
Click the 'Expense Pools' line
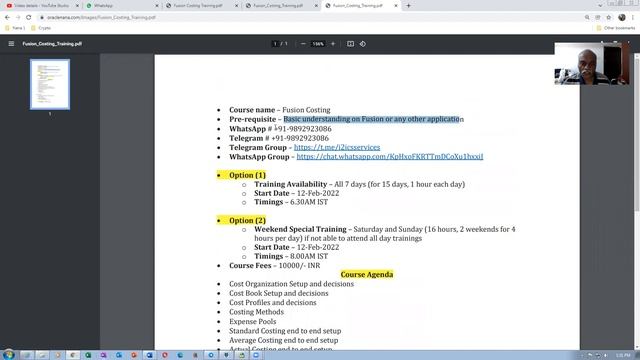[x=252, y=322]
